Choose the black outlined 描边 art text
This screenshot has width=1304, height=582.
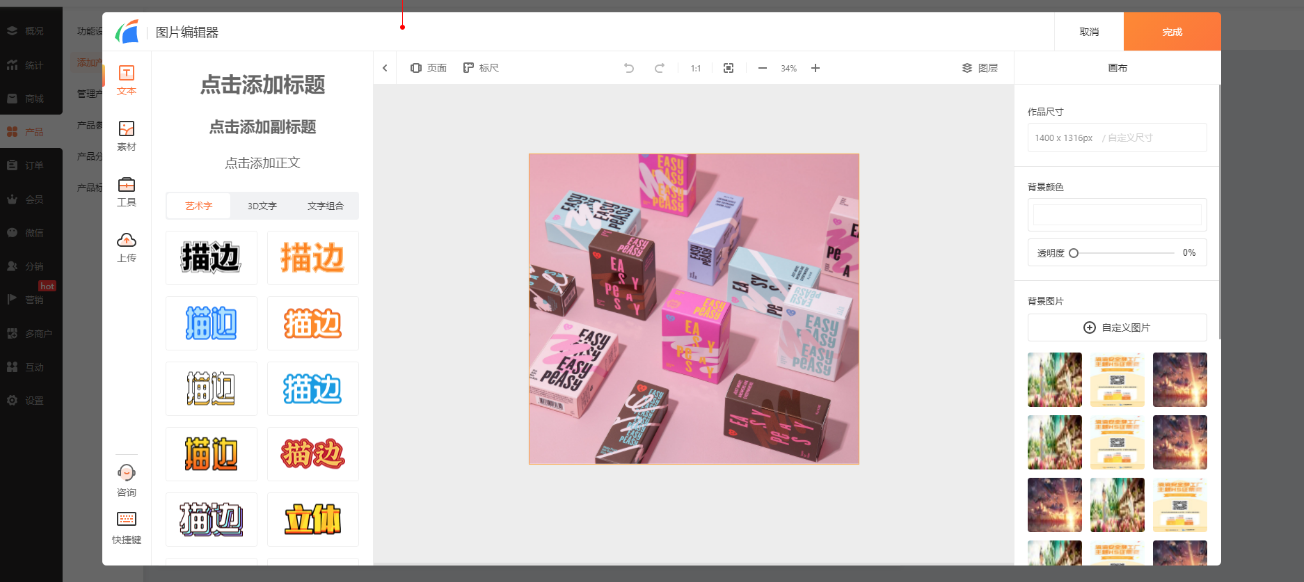click(211, 258)
